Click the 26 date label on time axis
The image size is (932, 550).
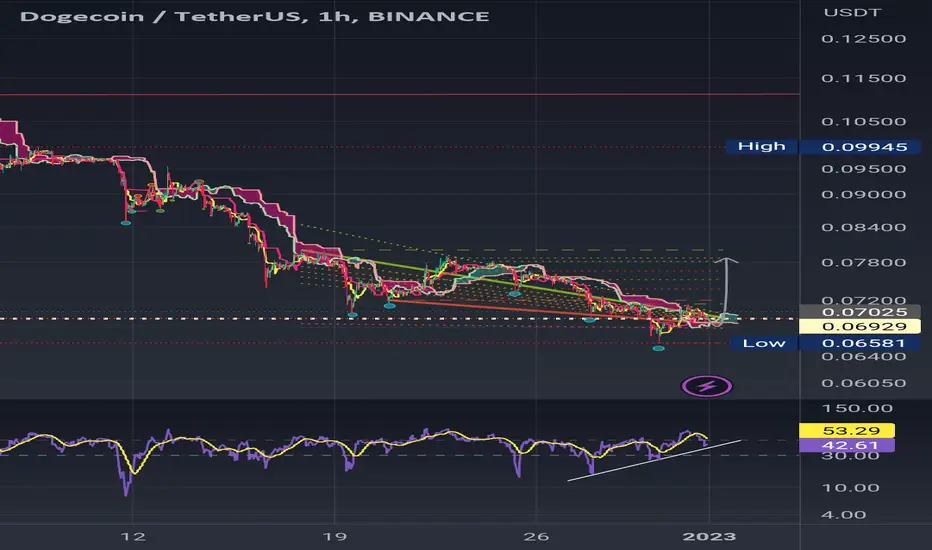pyautogui.click(x=536, y=537)
